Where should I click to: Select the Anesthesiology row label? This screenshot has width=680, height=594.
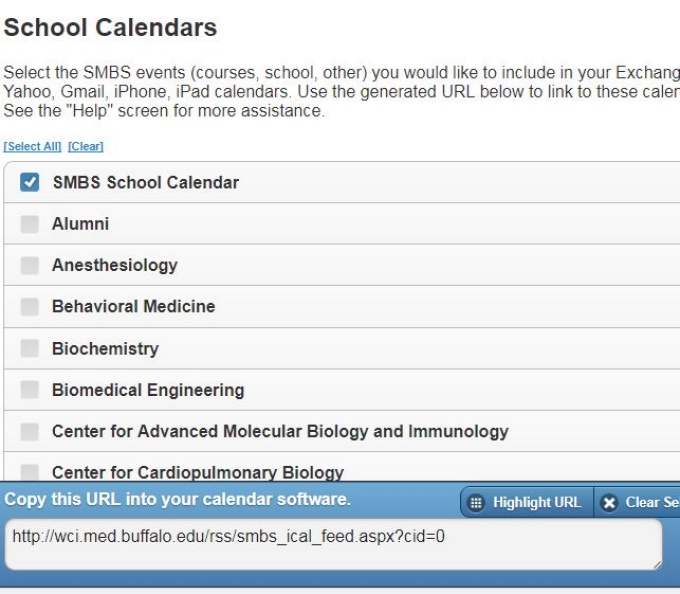(x=115, y=265)
